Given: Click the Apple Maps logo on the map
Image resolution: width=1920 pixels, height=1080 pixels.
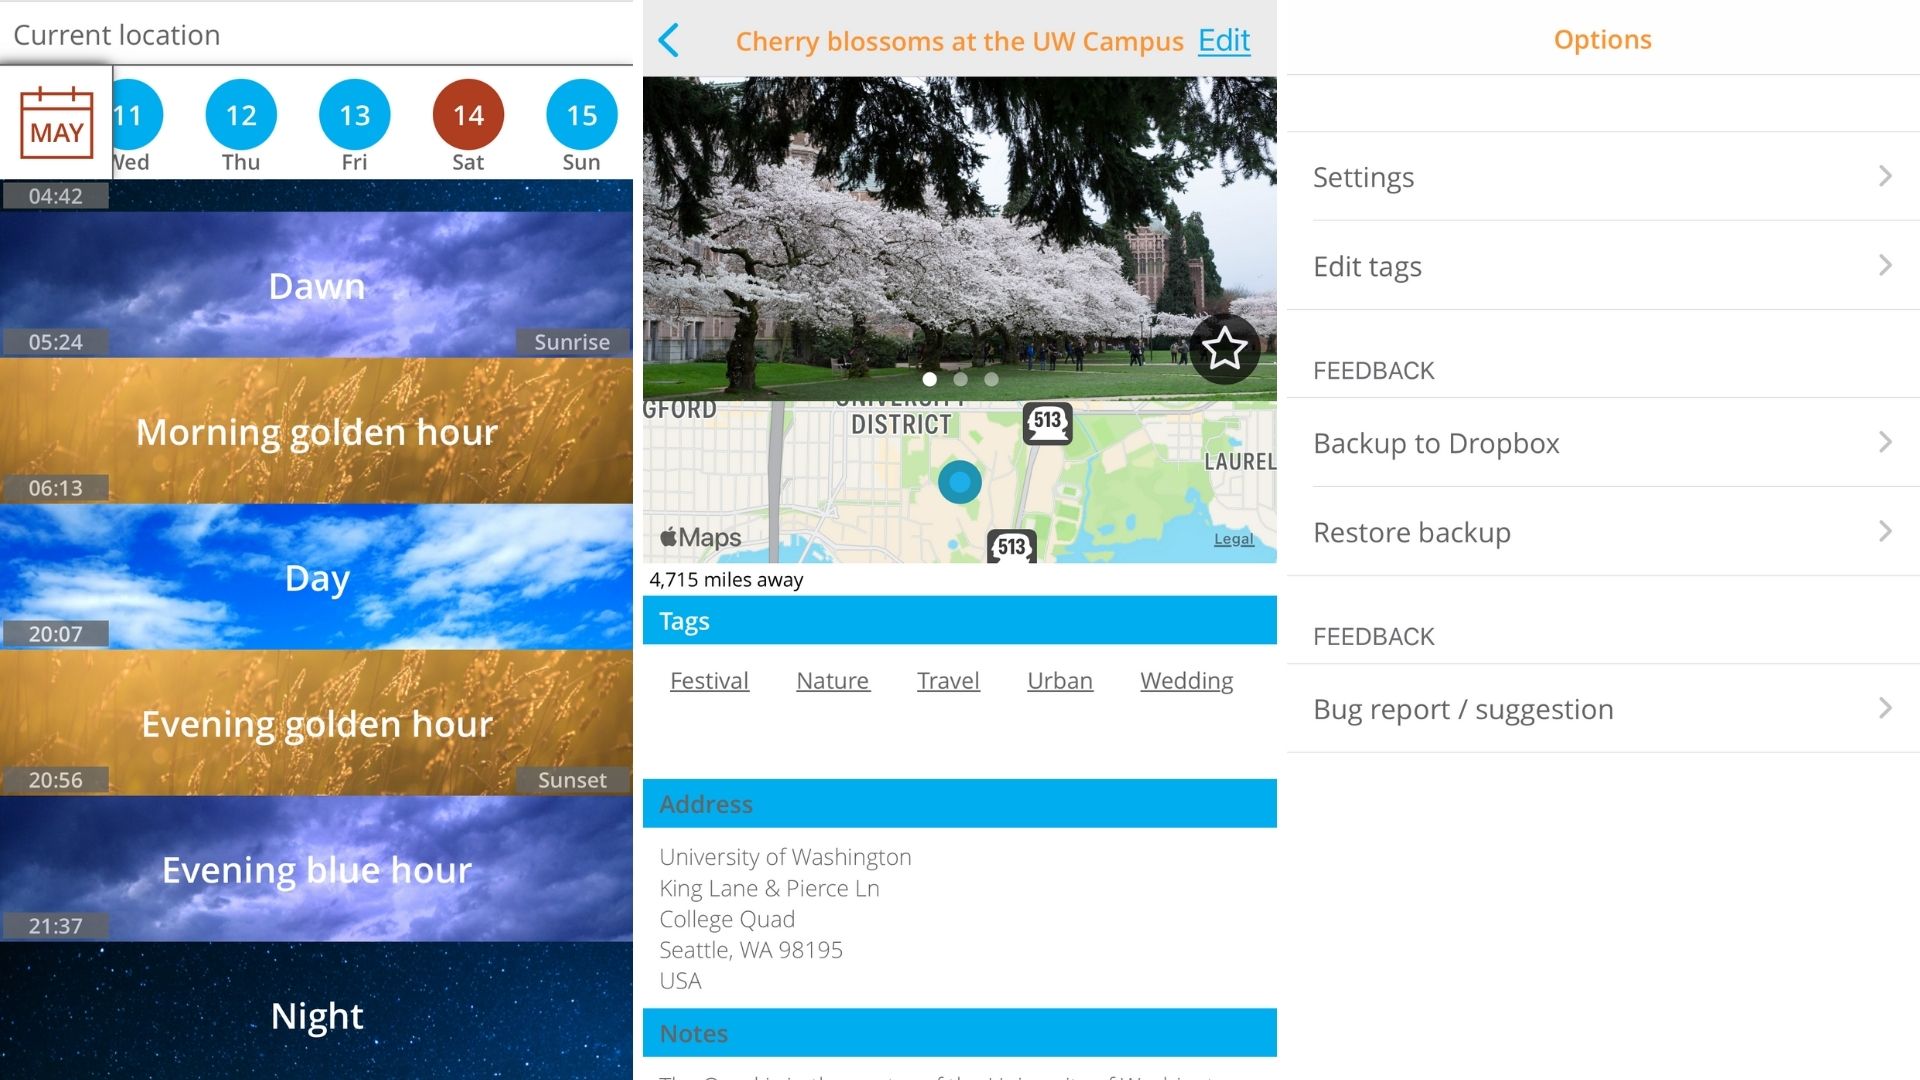Looking at the screenshot, I should pos(698,537).
